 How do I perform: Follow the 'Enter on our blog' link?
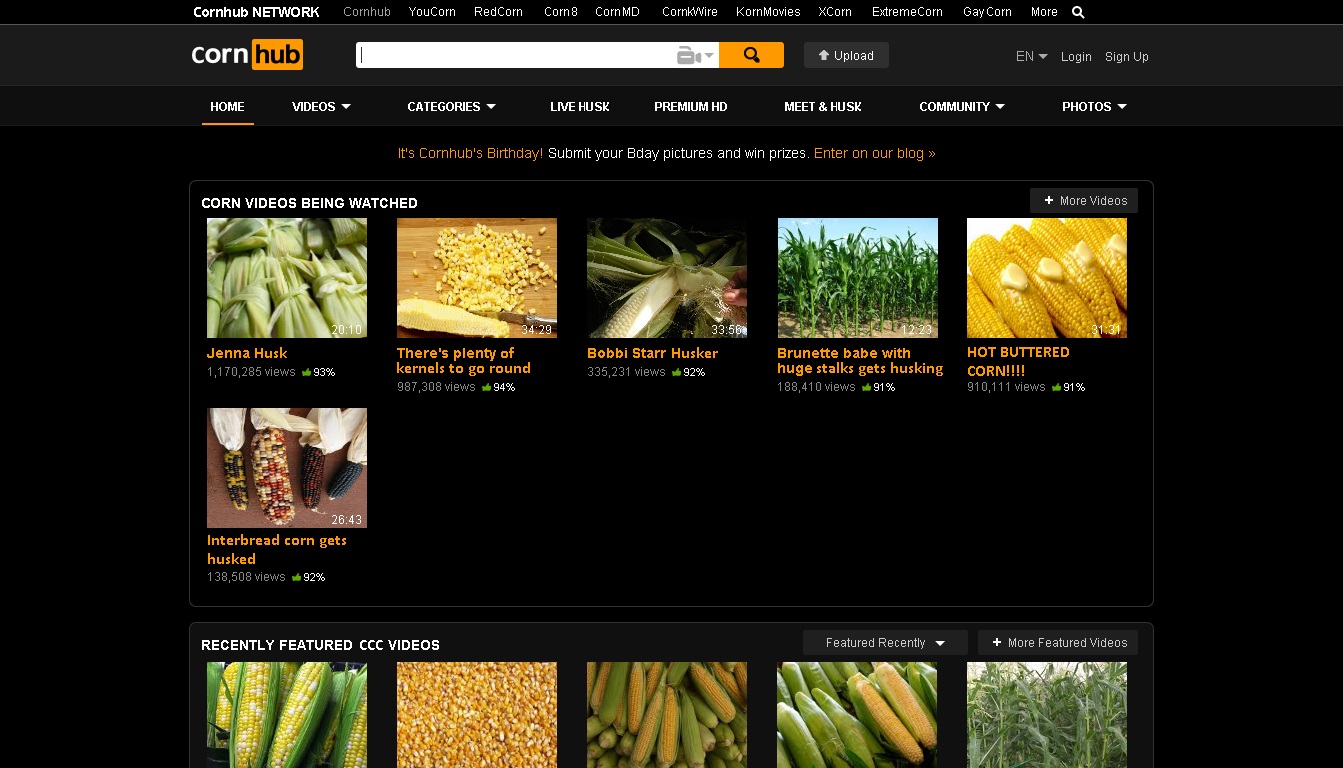click(874, 154)
